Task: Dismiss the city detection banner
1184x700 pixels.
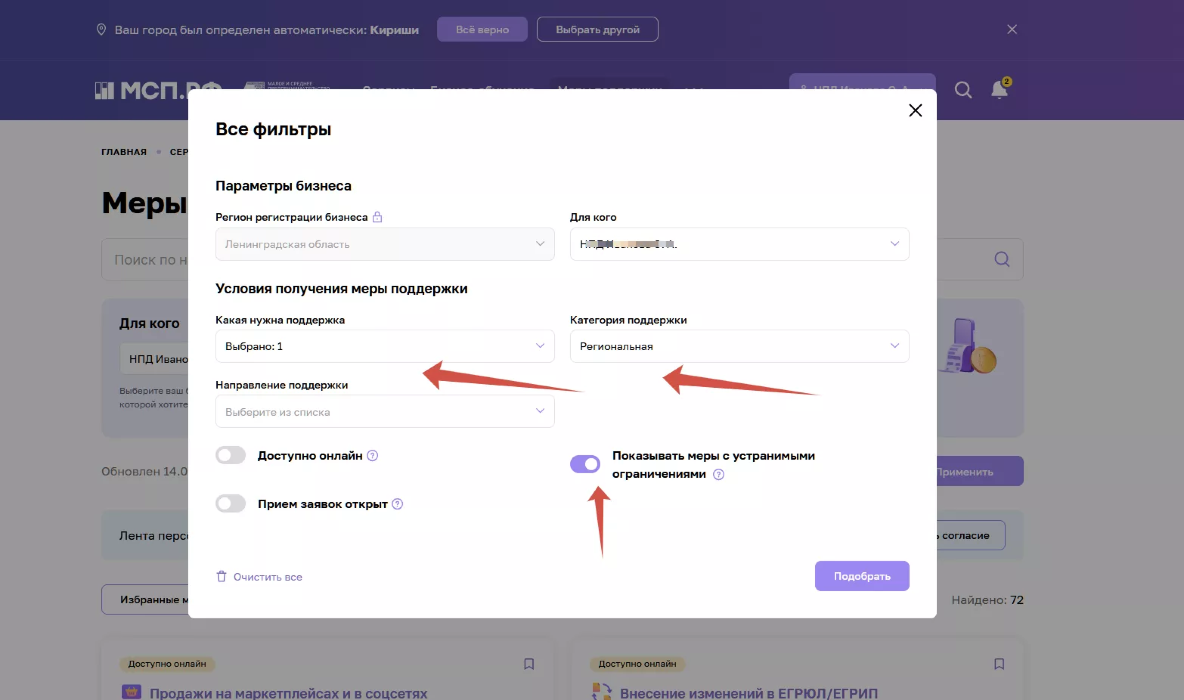Action: click(x=1012, y=30)
